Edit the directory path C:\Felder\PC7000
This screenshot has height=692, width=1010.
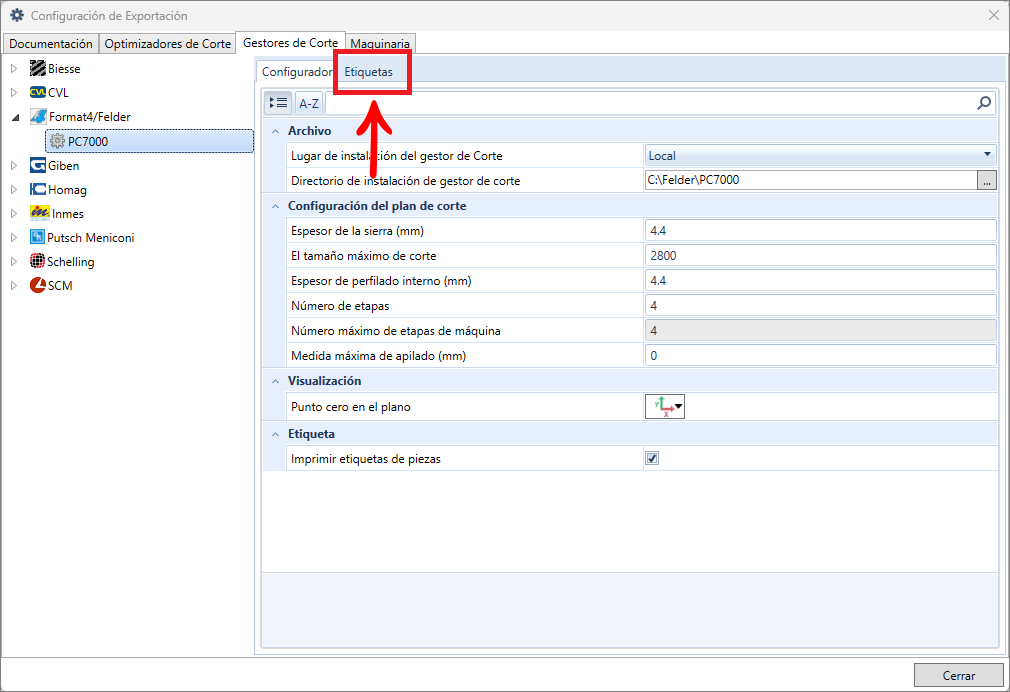coord(811,180)
